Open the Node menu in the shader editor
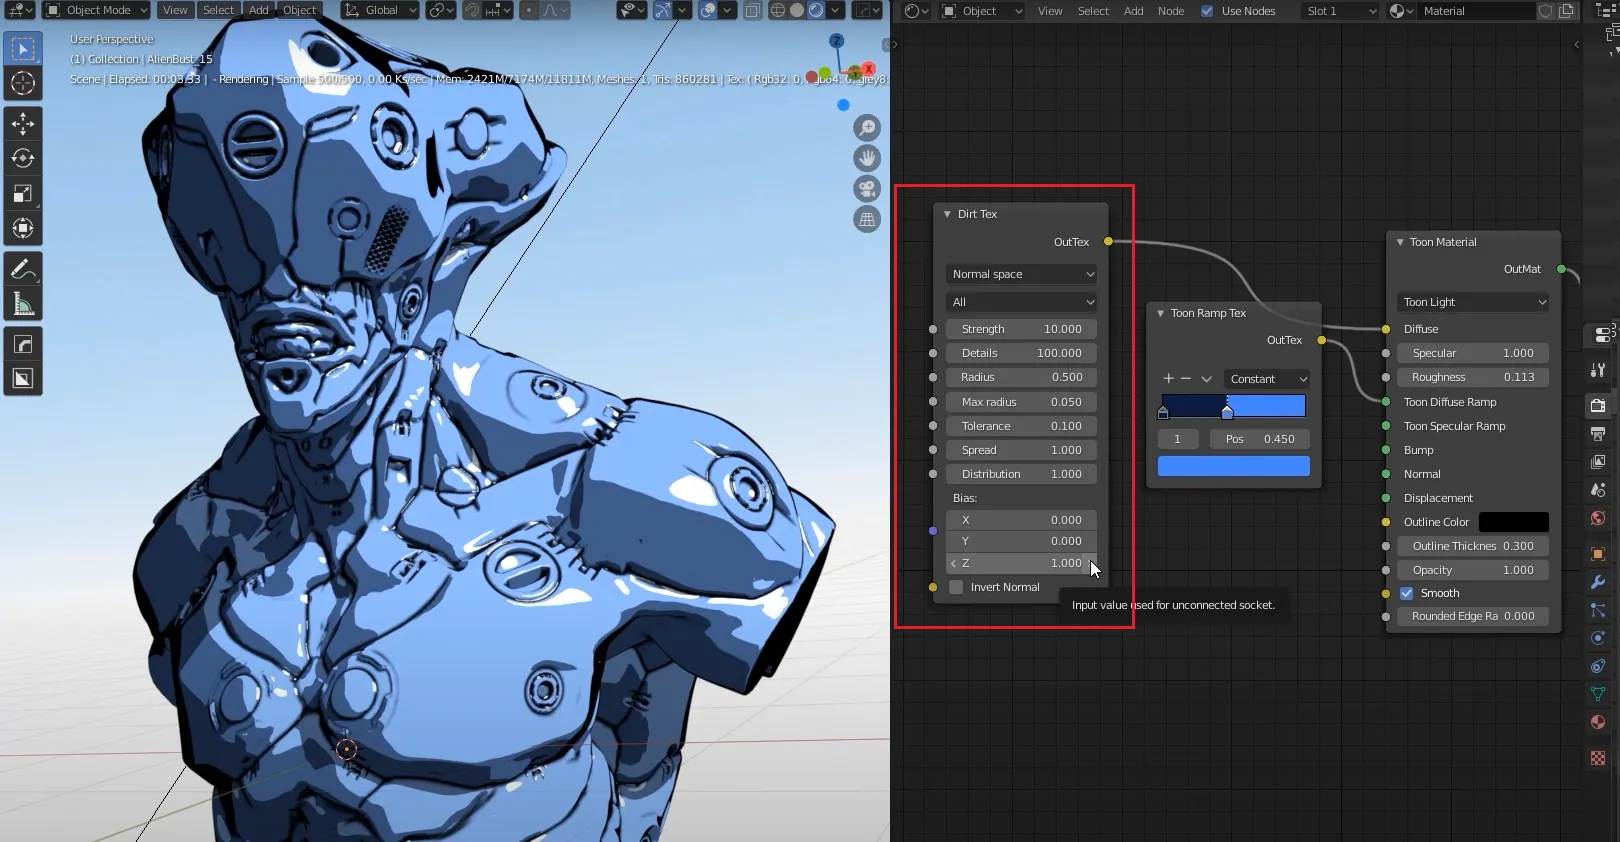The height and width of the screenshot is (842, 1620). [1170, 11]
